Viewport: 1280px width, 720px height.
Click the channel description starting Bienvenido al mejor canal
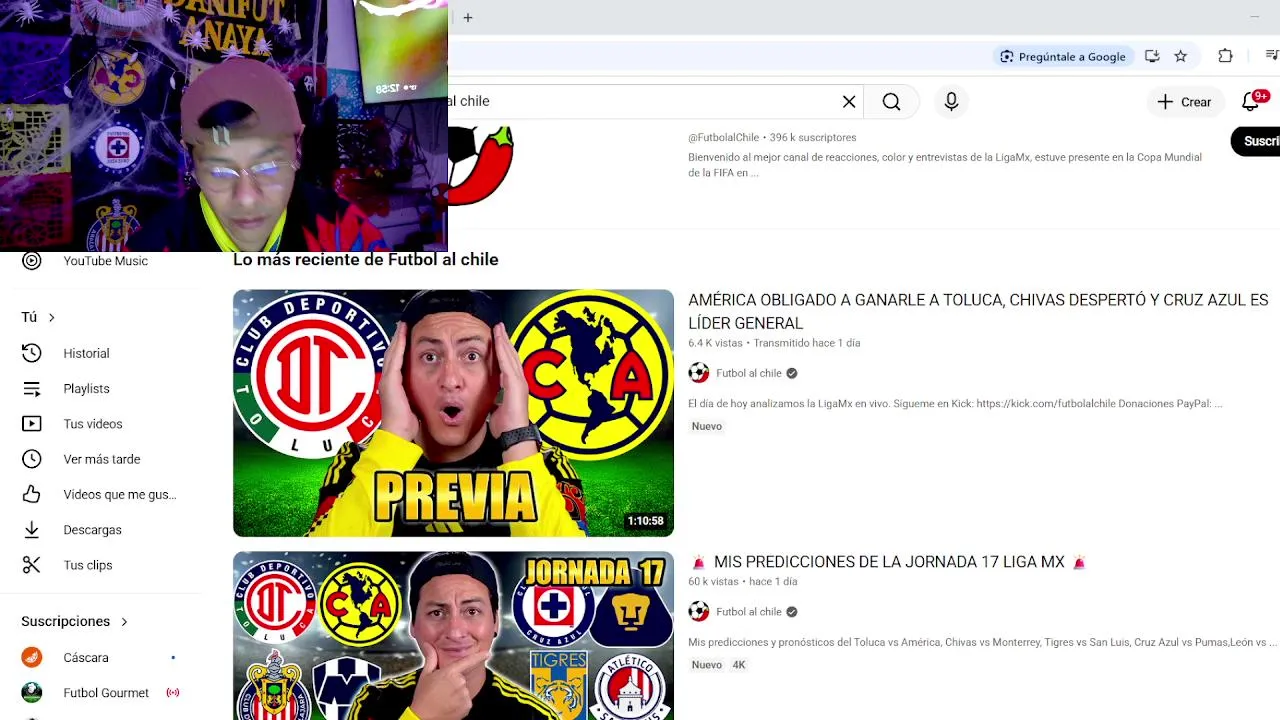[x=945, y=165]
